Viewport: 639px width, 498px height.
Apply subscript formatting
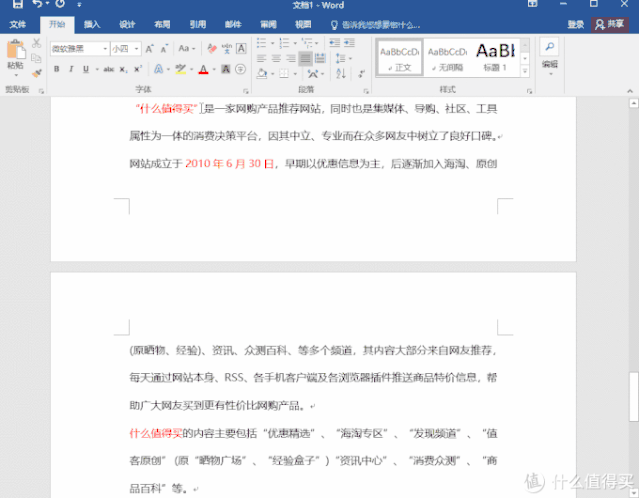click(x=123, y=70)
